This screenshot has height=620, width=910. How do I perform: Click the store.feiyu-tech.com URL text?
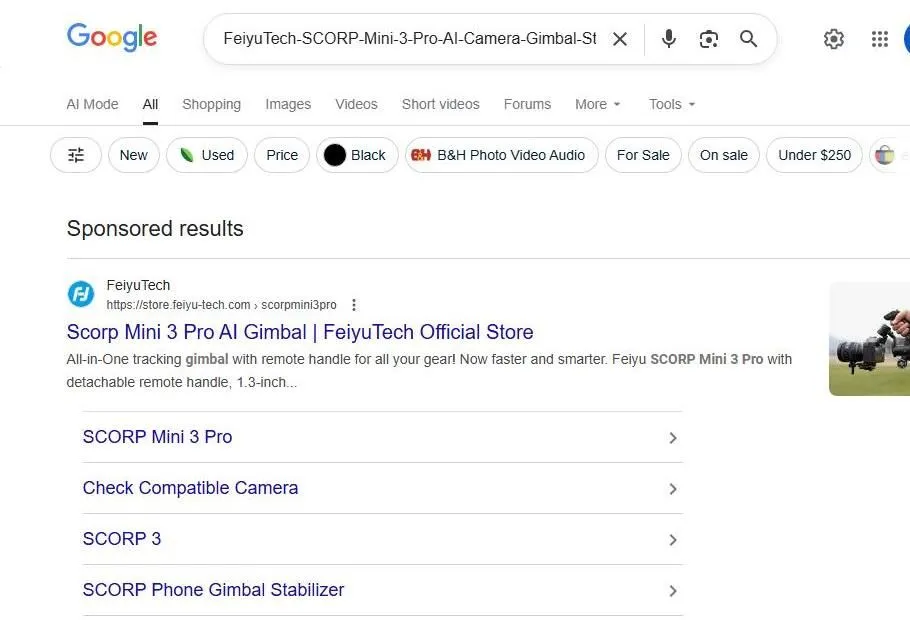pyautogui.click(x=221, y=305)
